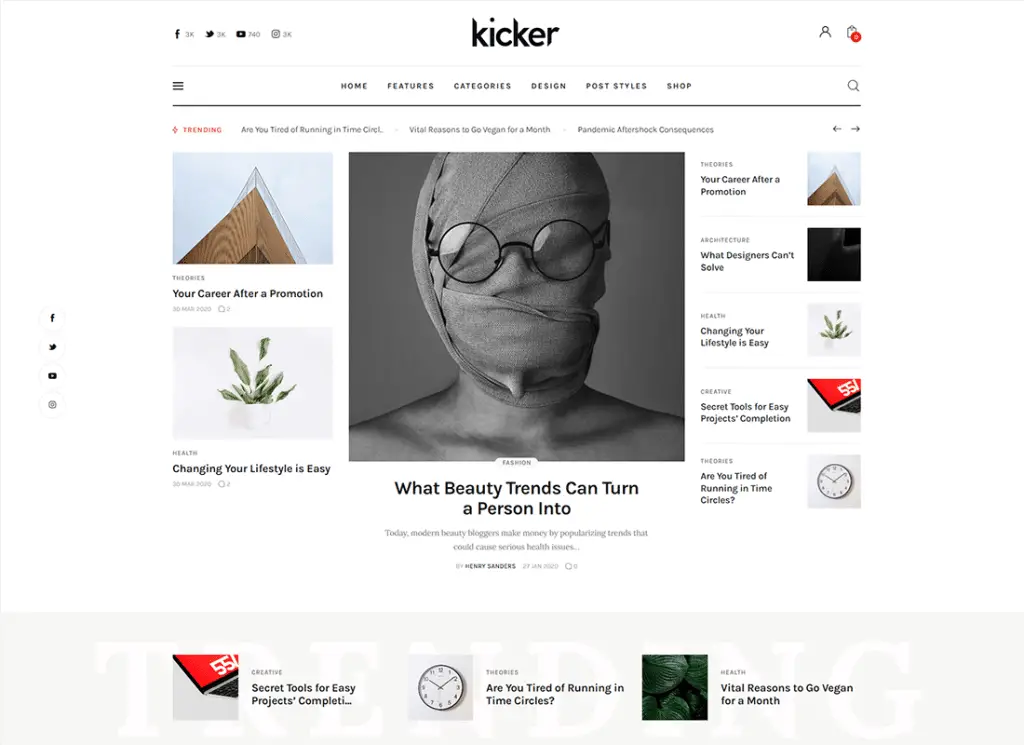Click the search magnifier icon

tap(853, 86)
